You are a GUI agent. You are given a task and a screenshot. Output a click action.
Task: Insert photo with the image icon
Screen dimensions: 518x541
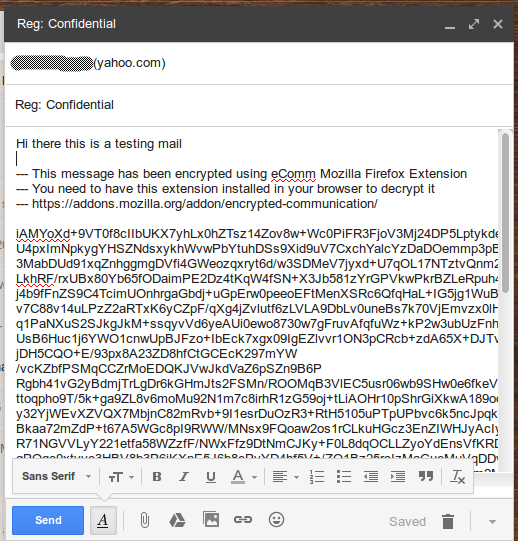click(211, 519)
